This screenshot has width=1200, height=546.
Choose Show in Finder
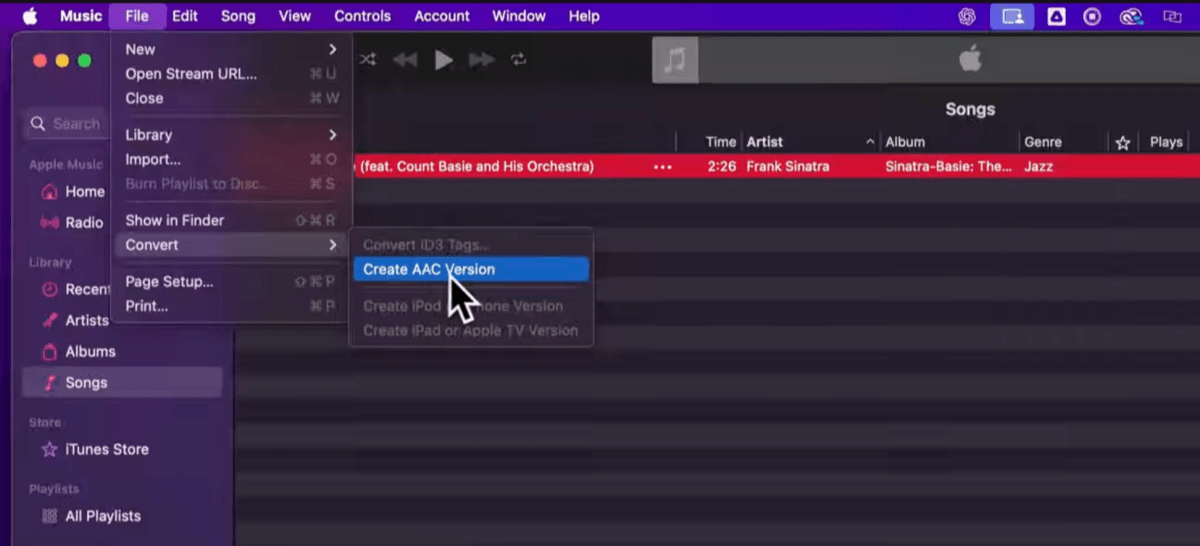coord(231,220)
